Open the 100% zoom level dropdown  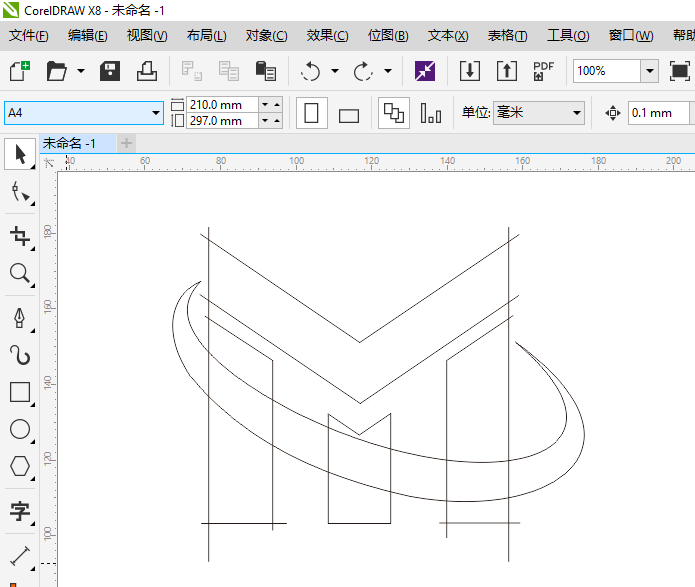649,71
